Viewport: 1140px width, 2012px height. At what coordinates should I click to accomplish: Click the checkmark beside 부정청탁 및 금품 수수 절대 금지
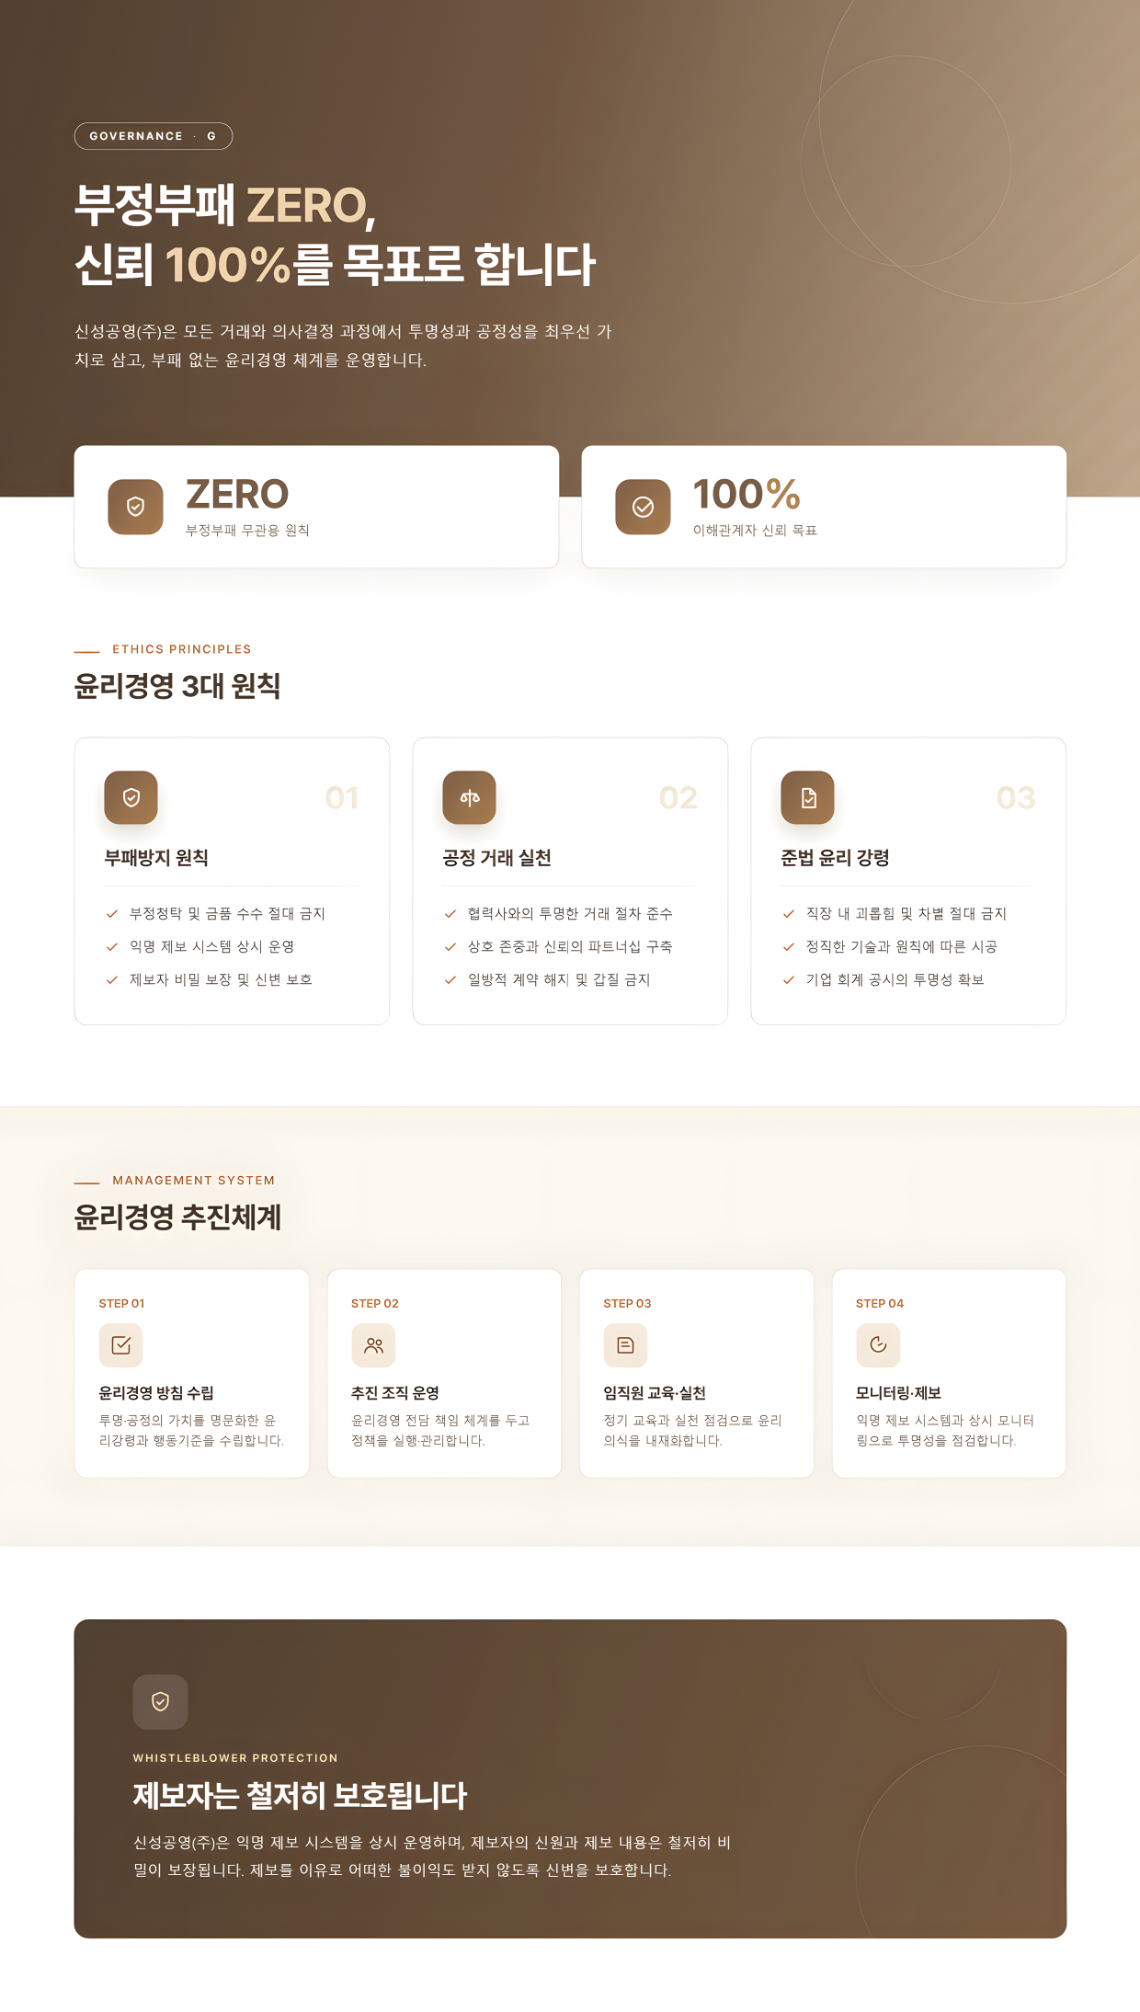pos(112,913)
